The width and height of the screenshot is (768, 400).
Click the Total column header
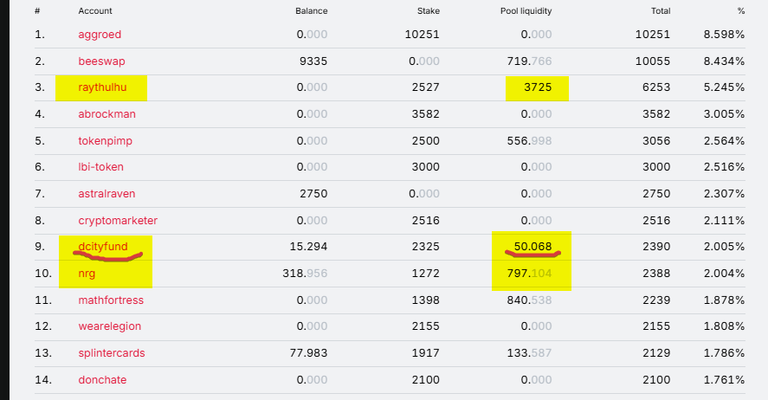[x=660, y=11]
